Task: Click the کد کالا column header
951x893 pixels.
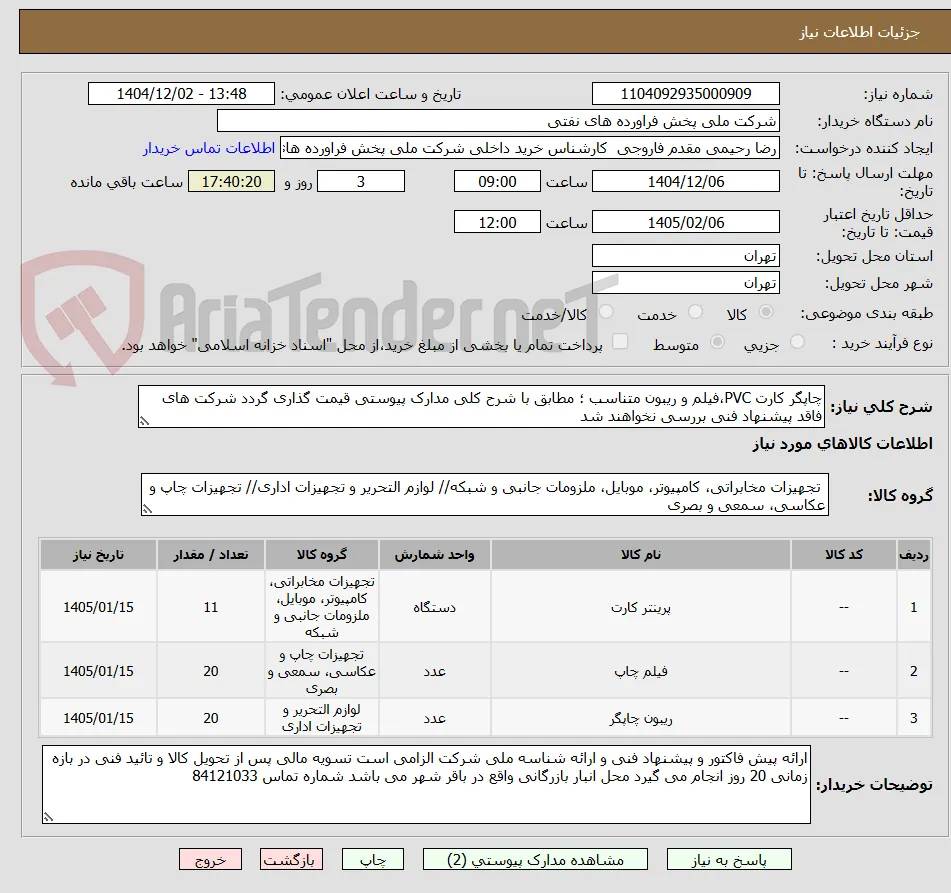Action: 844,554
